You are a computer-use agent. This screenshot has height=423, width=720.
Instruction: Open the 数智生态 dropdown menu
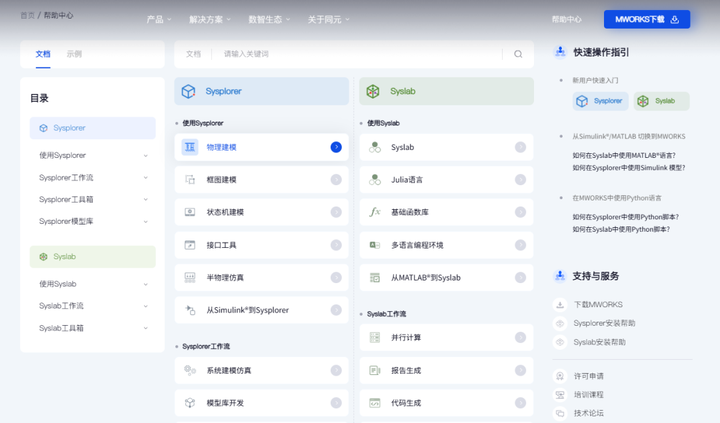[269, 19]
